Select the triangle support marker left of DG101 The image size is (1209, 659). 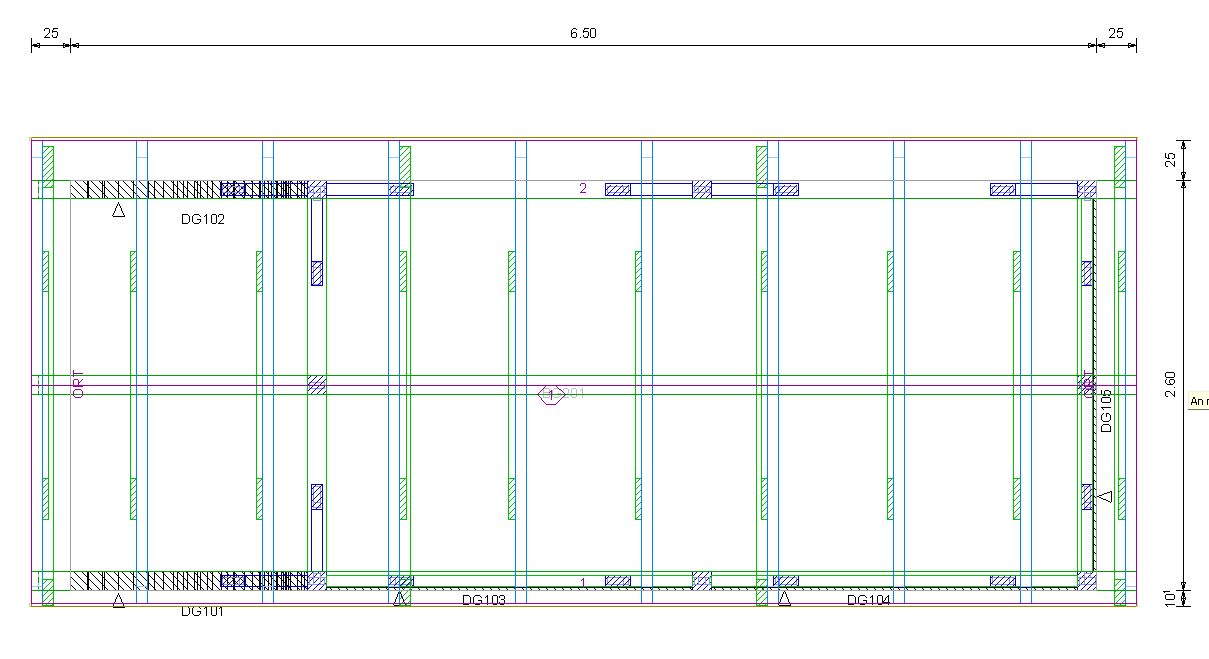pyautogui.click(x=118, y=600)
